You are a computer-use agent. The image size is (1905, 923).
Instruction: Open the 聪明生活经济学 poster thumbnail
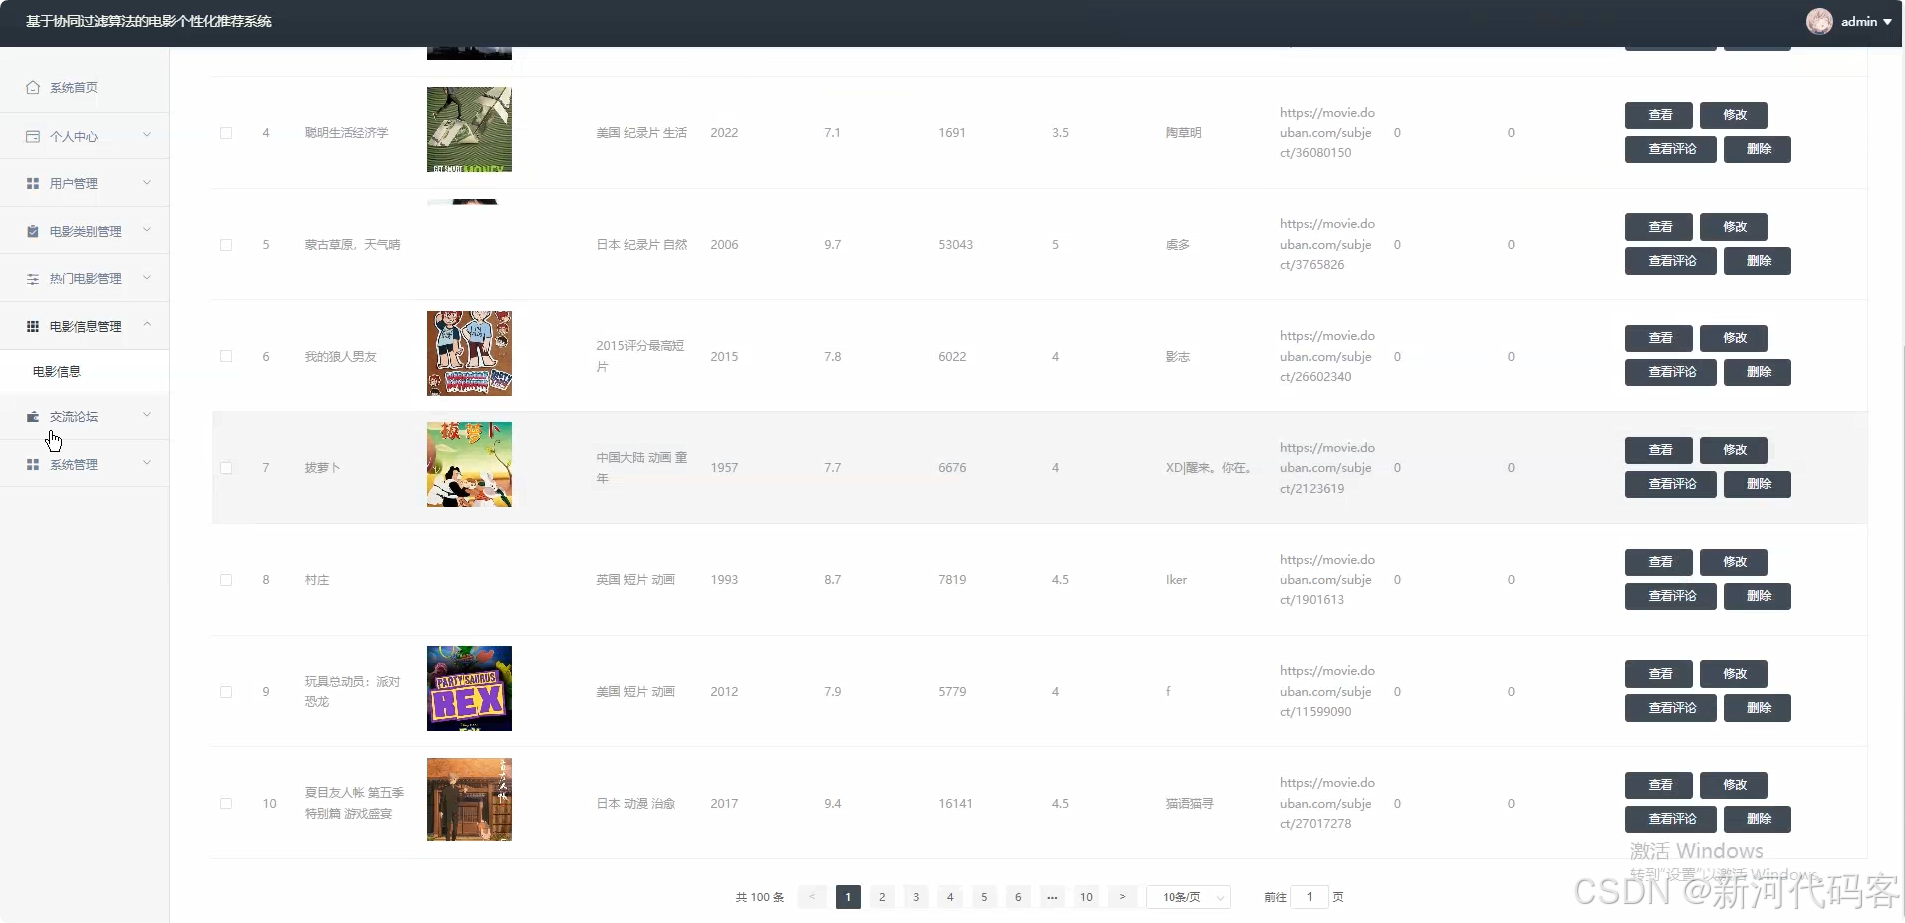pos(469,129)
